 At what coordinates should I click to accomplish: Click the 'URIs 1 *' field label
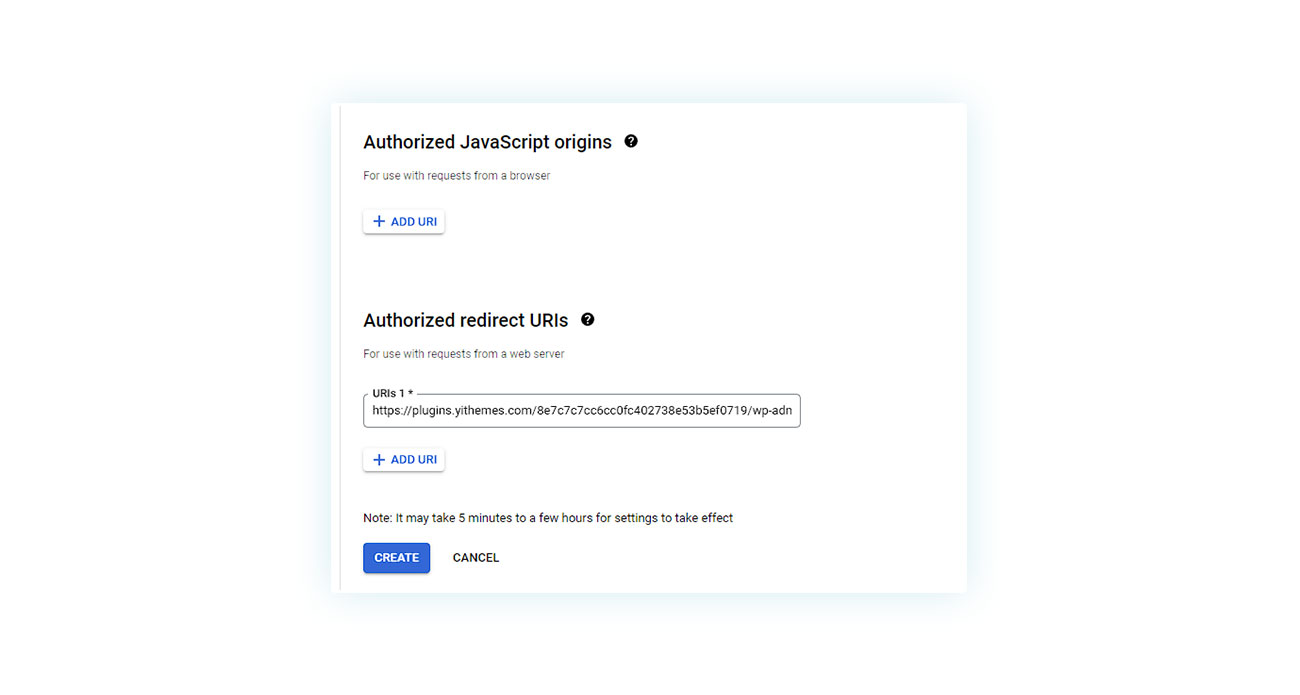(393, 394)
